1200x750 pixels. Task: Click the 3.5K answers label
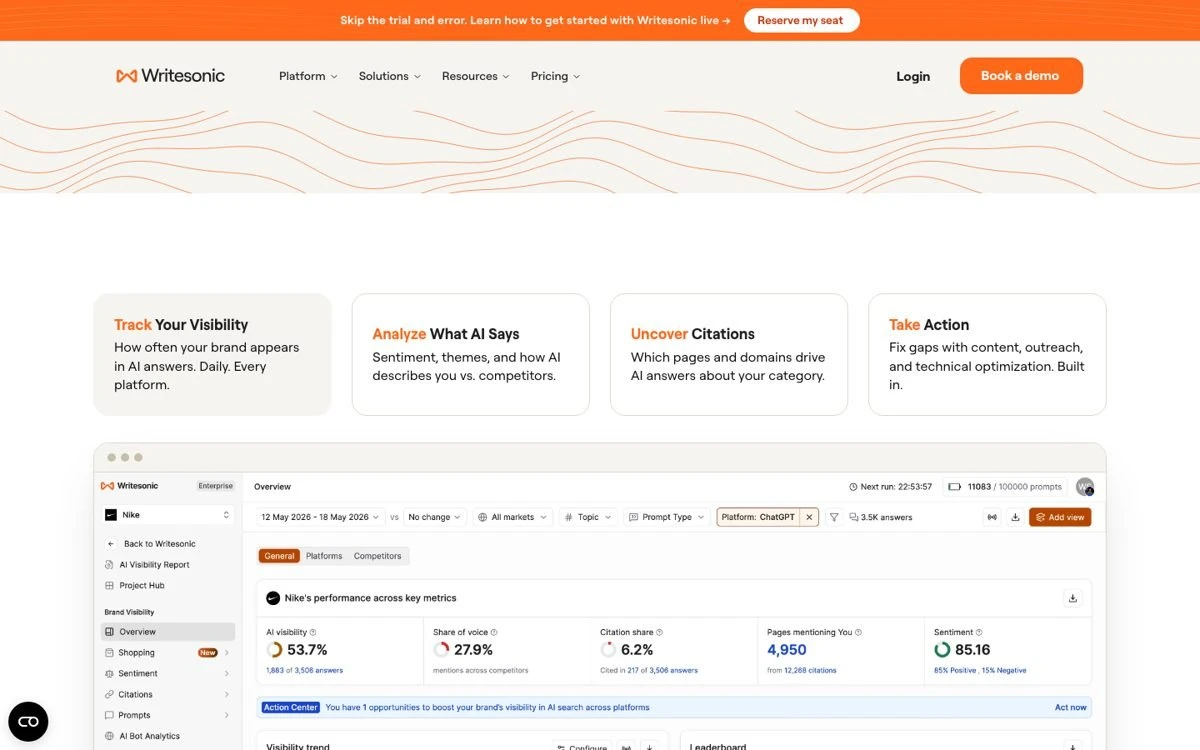point(881,517)
